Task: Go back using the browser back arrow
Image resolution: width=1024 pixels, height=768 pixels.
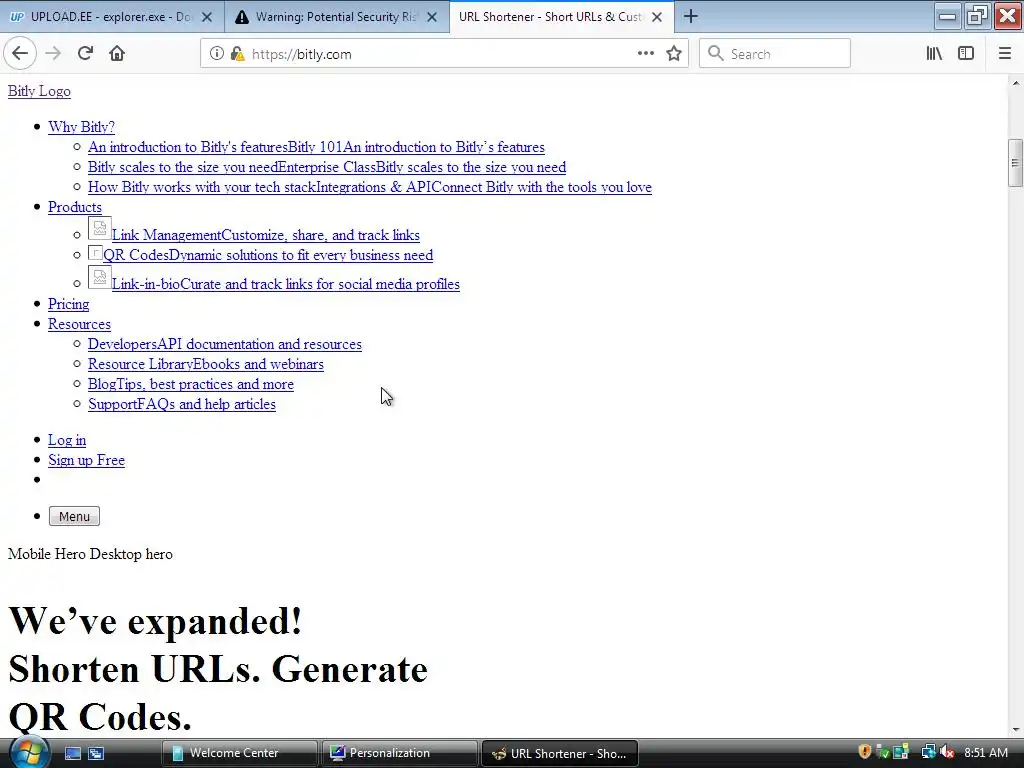Action: [20, 54]
